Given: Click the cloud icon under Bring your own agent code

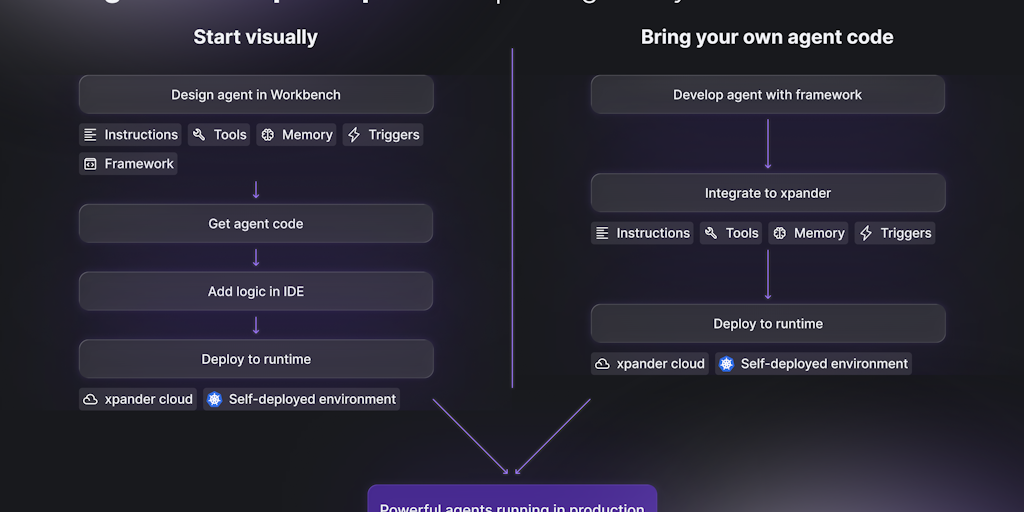Looking at the screenshot, I should 602,364.
